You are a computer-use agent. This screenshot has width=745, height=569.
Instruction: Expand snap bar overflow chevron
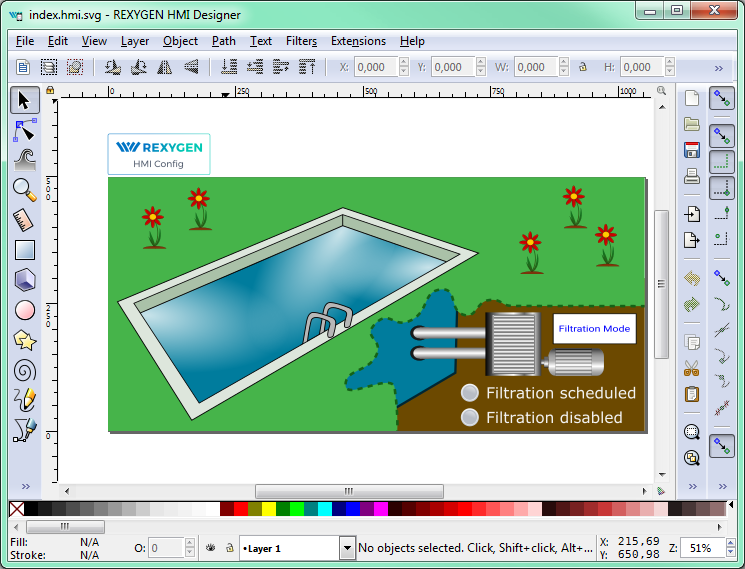723,486
